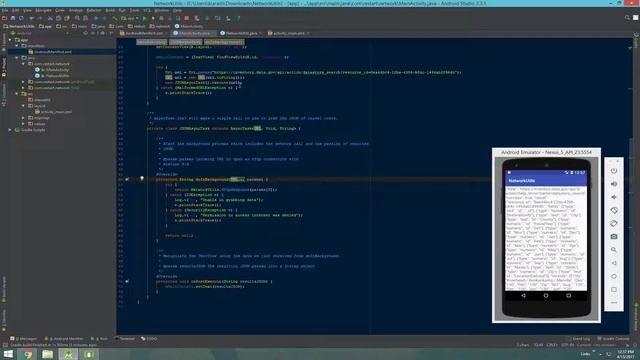Switch to the NetworkUtils.java editor tab

pyautogui.click(x=241, y=33)
